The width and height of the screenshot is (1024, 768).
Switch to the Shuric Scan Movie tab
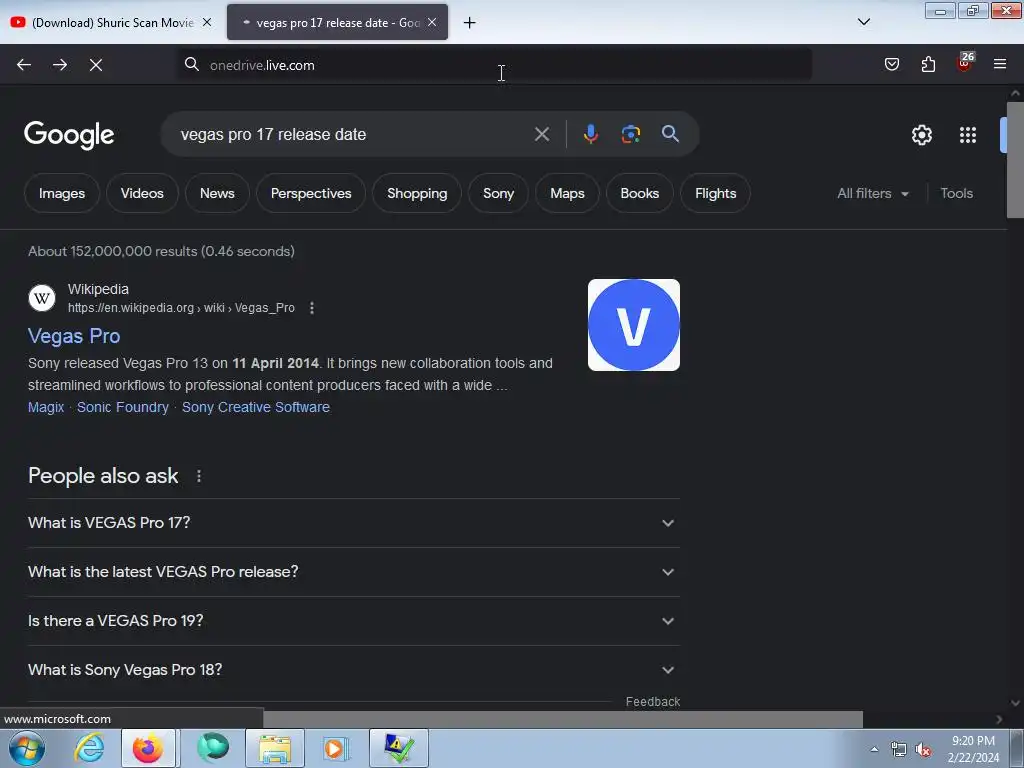(112, 22)
